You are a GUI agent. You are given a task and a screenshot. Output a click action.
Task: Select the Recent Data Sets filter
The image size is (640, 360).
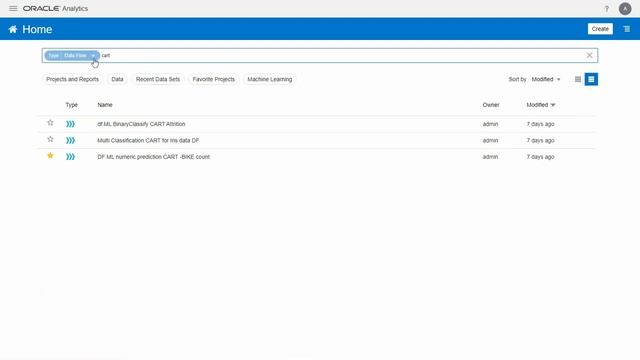(x=158, y=79)
